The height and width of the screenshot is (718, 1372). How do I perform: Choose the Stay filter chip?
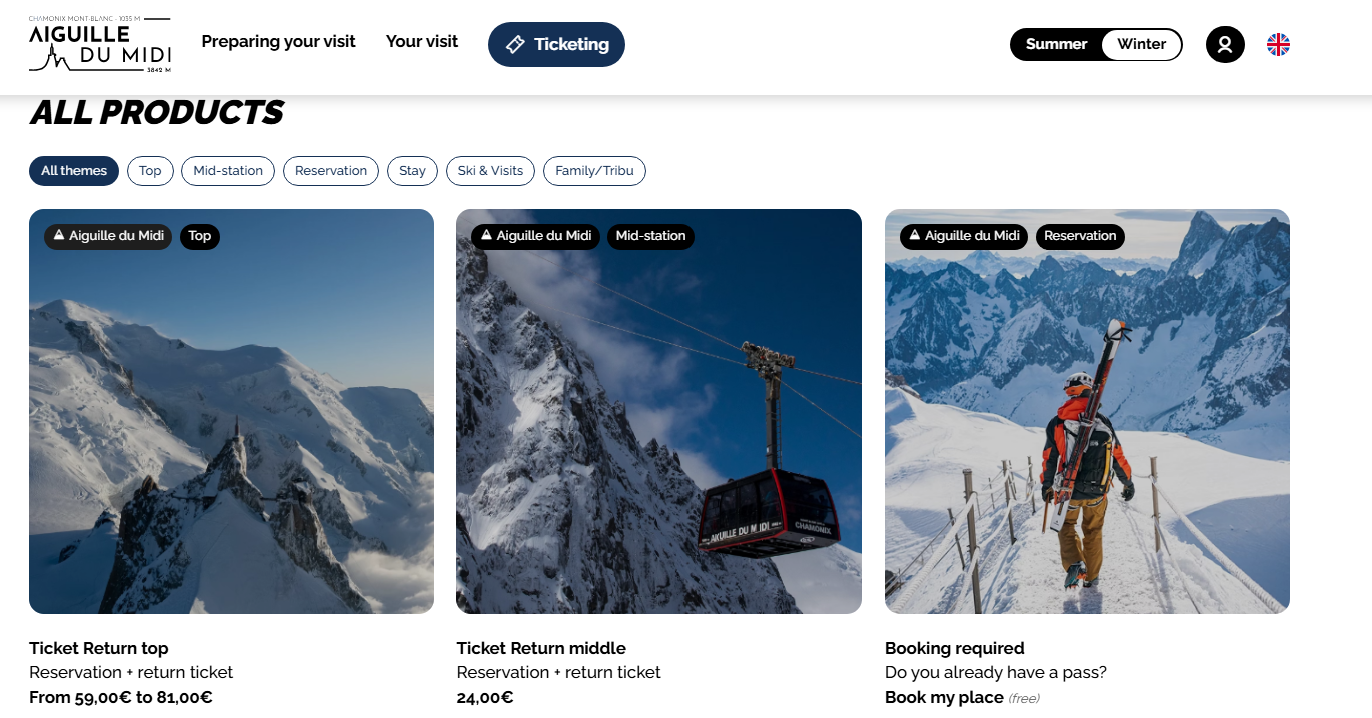tap(412, 171)
